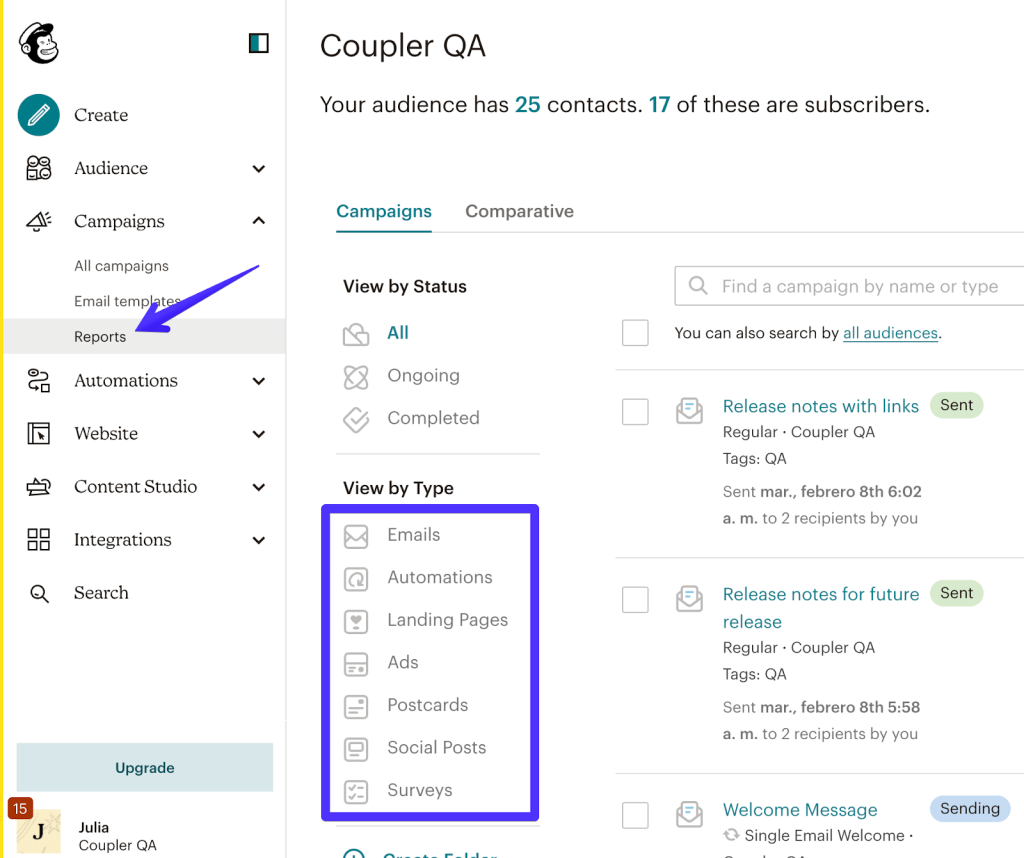
Task: Select the Content Studio icon
Action: tap(38, 486)
